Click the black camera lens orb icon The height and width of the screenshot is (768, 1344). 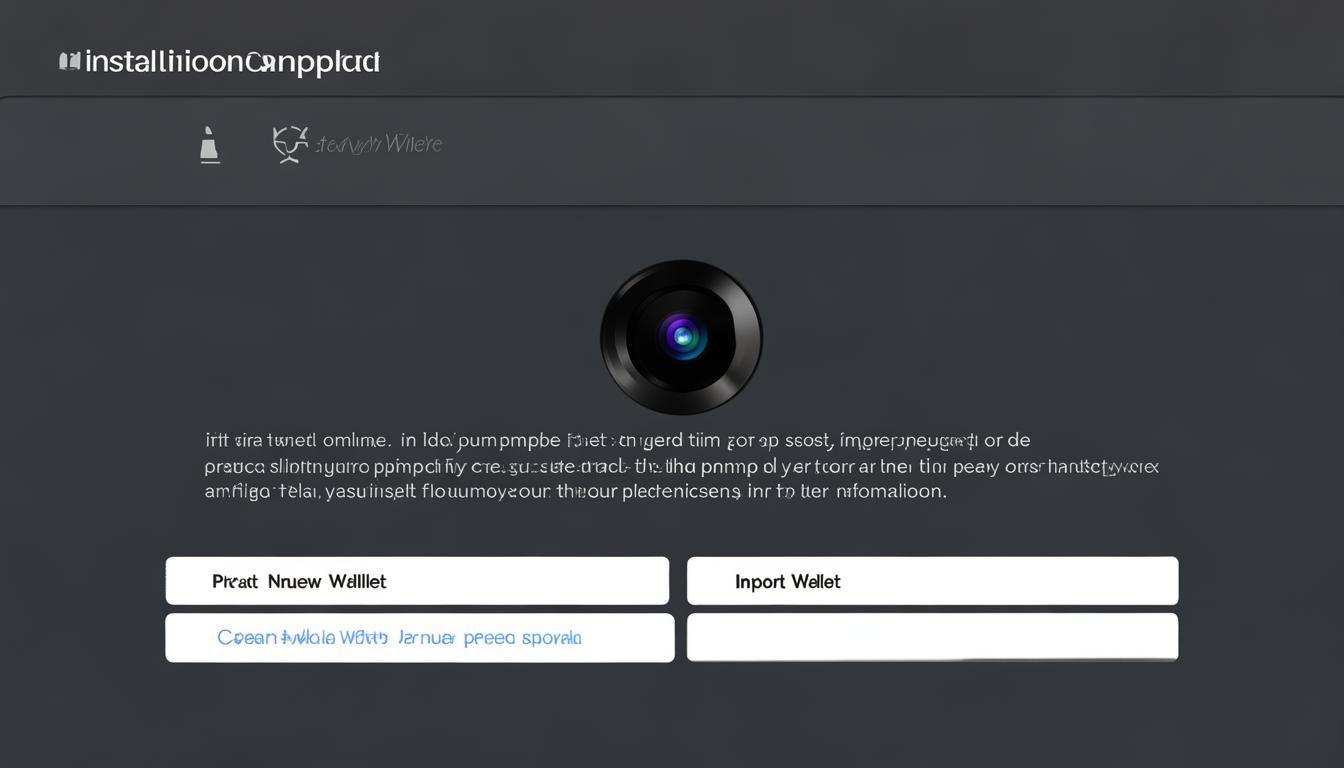[x=681, y=337]
